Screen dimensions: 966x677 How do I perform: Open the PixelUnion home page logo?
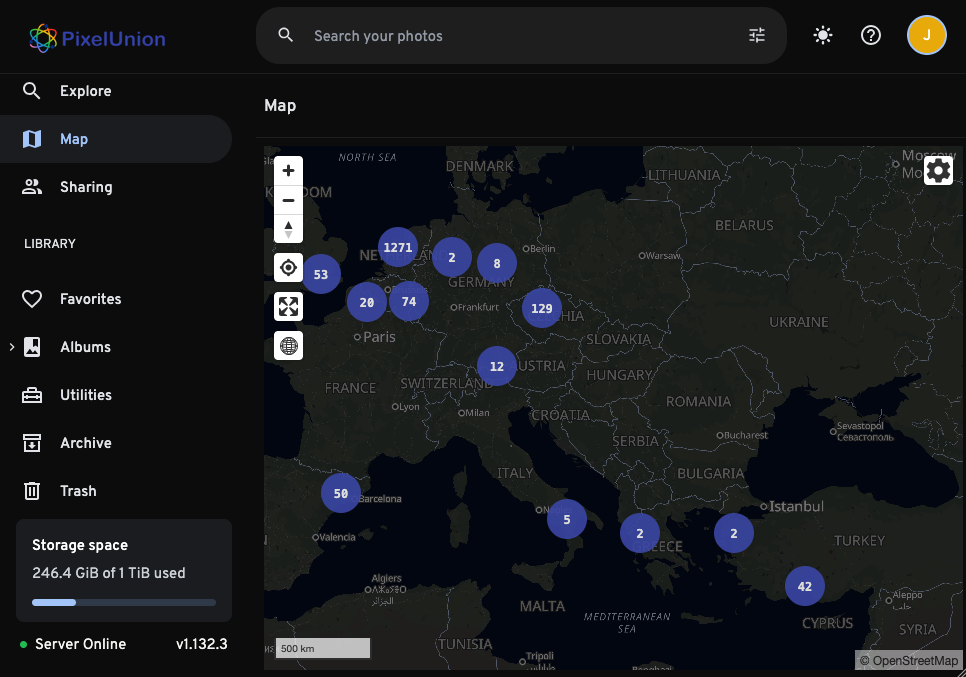pos(95,38)
